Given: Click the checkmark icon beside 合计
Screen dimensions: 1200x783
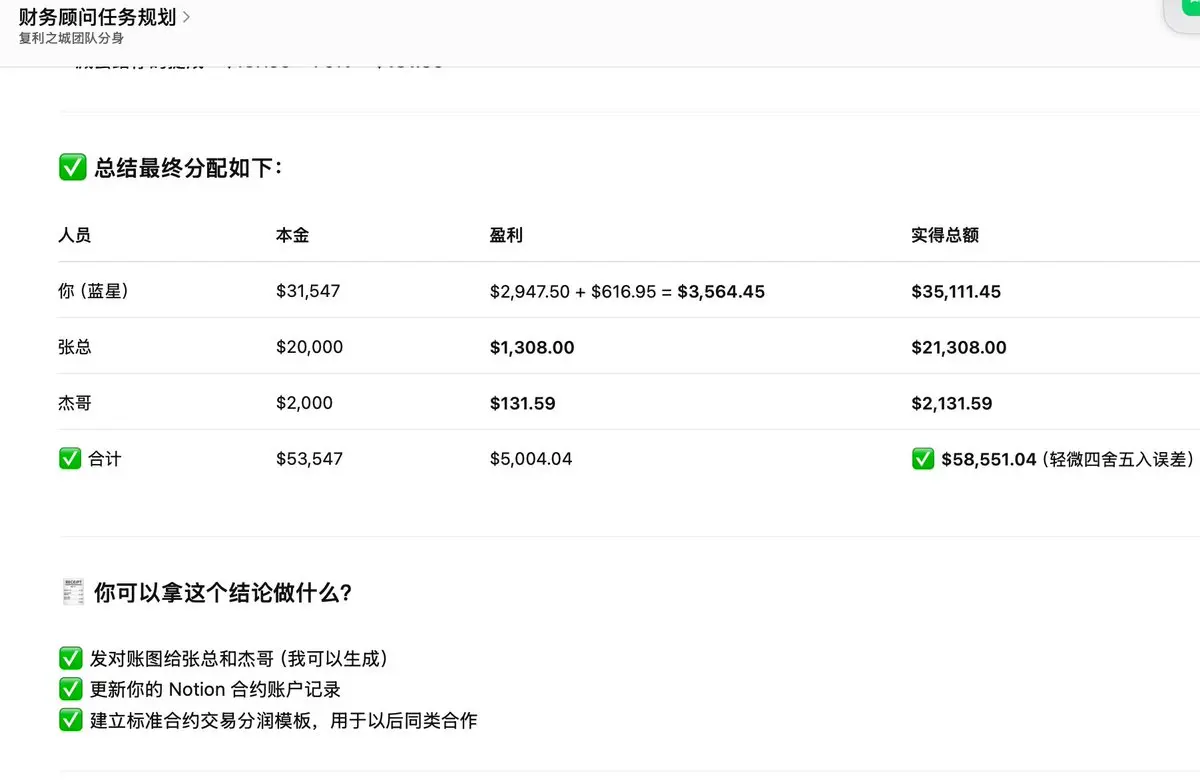Looking at the screenshot, I should click(70, 459).
